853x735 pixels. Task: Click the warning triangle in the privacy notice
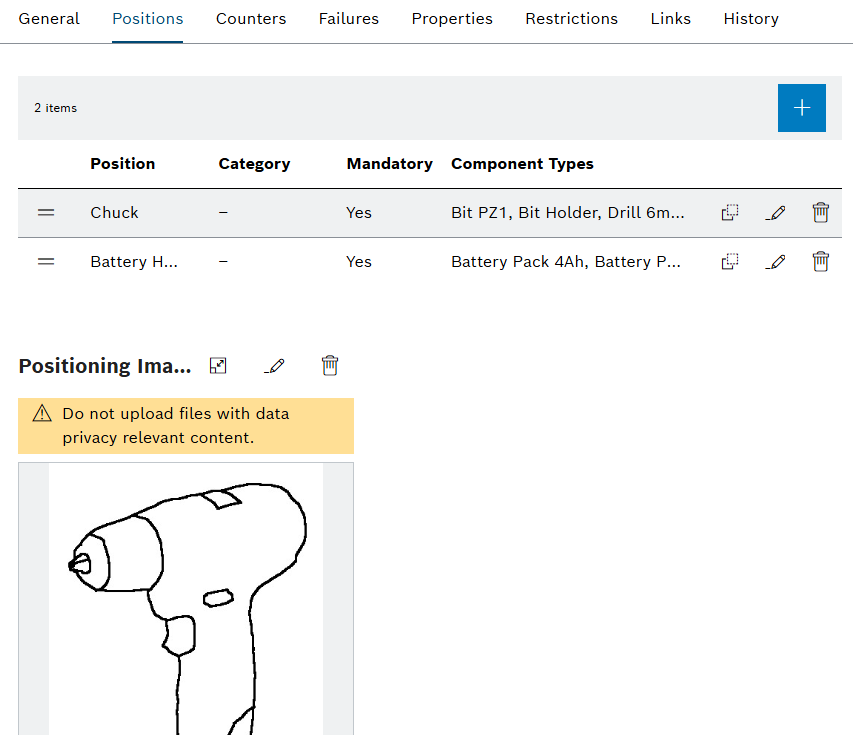coord(42,413)
